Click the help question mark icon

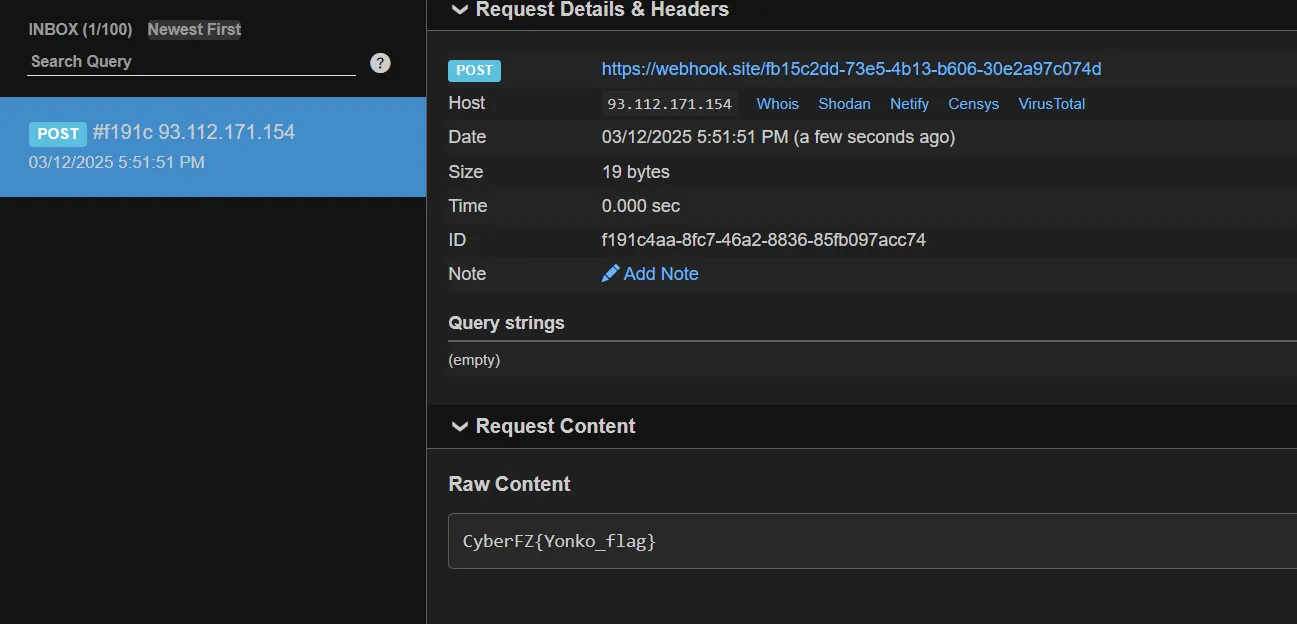point(380,63)
